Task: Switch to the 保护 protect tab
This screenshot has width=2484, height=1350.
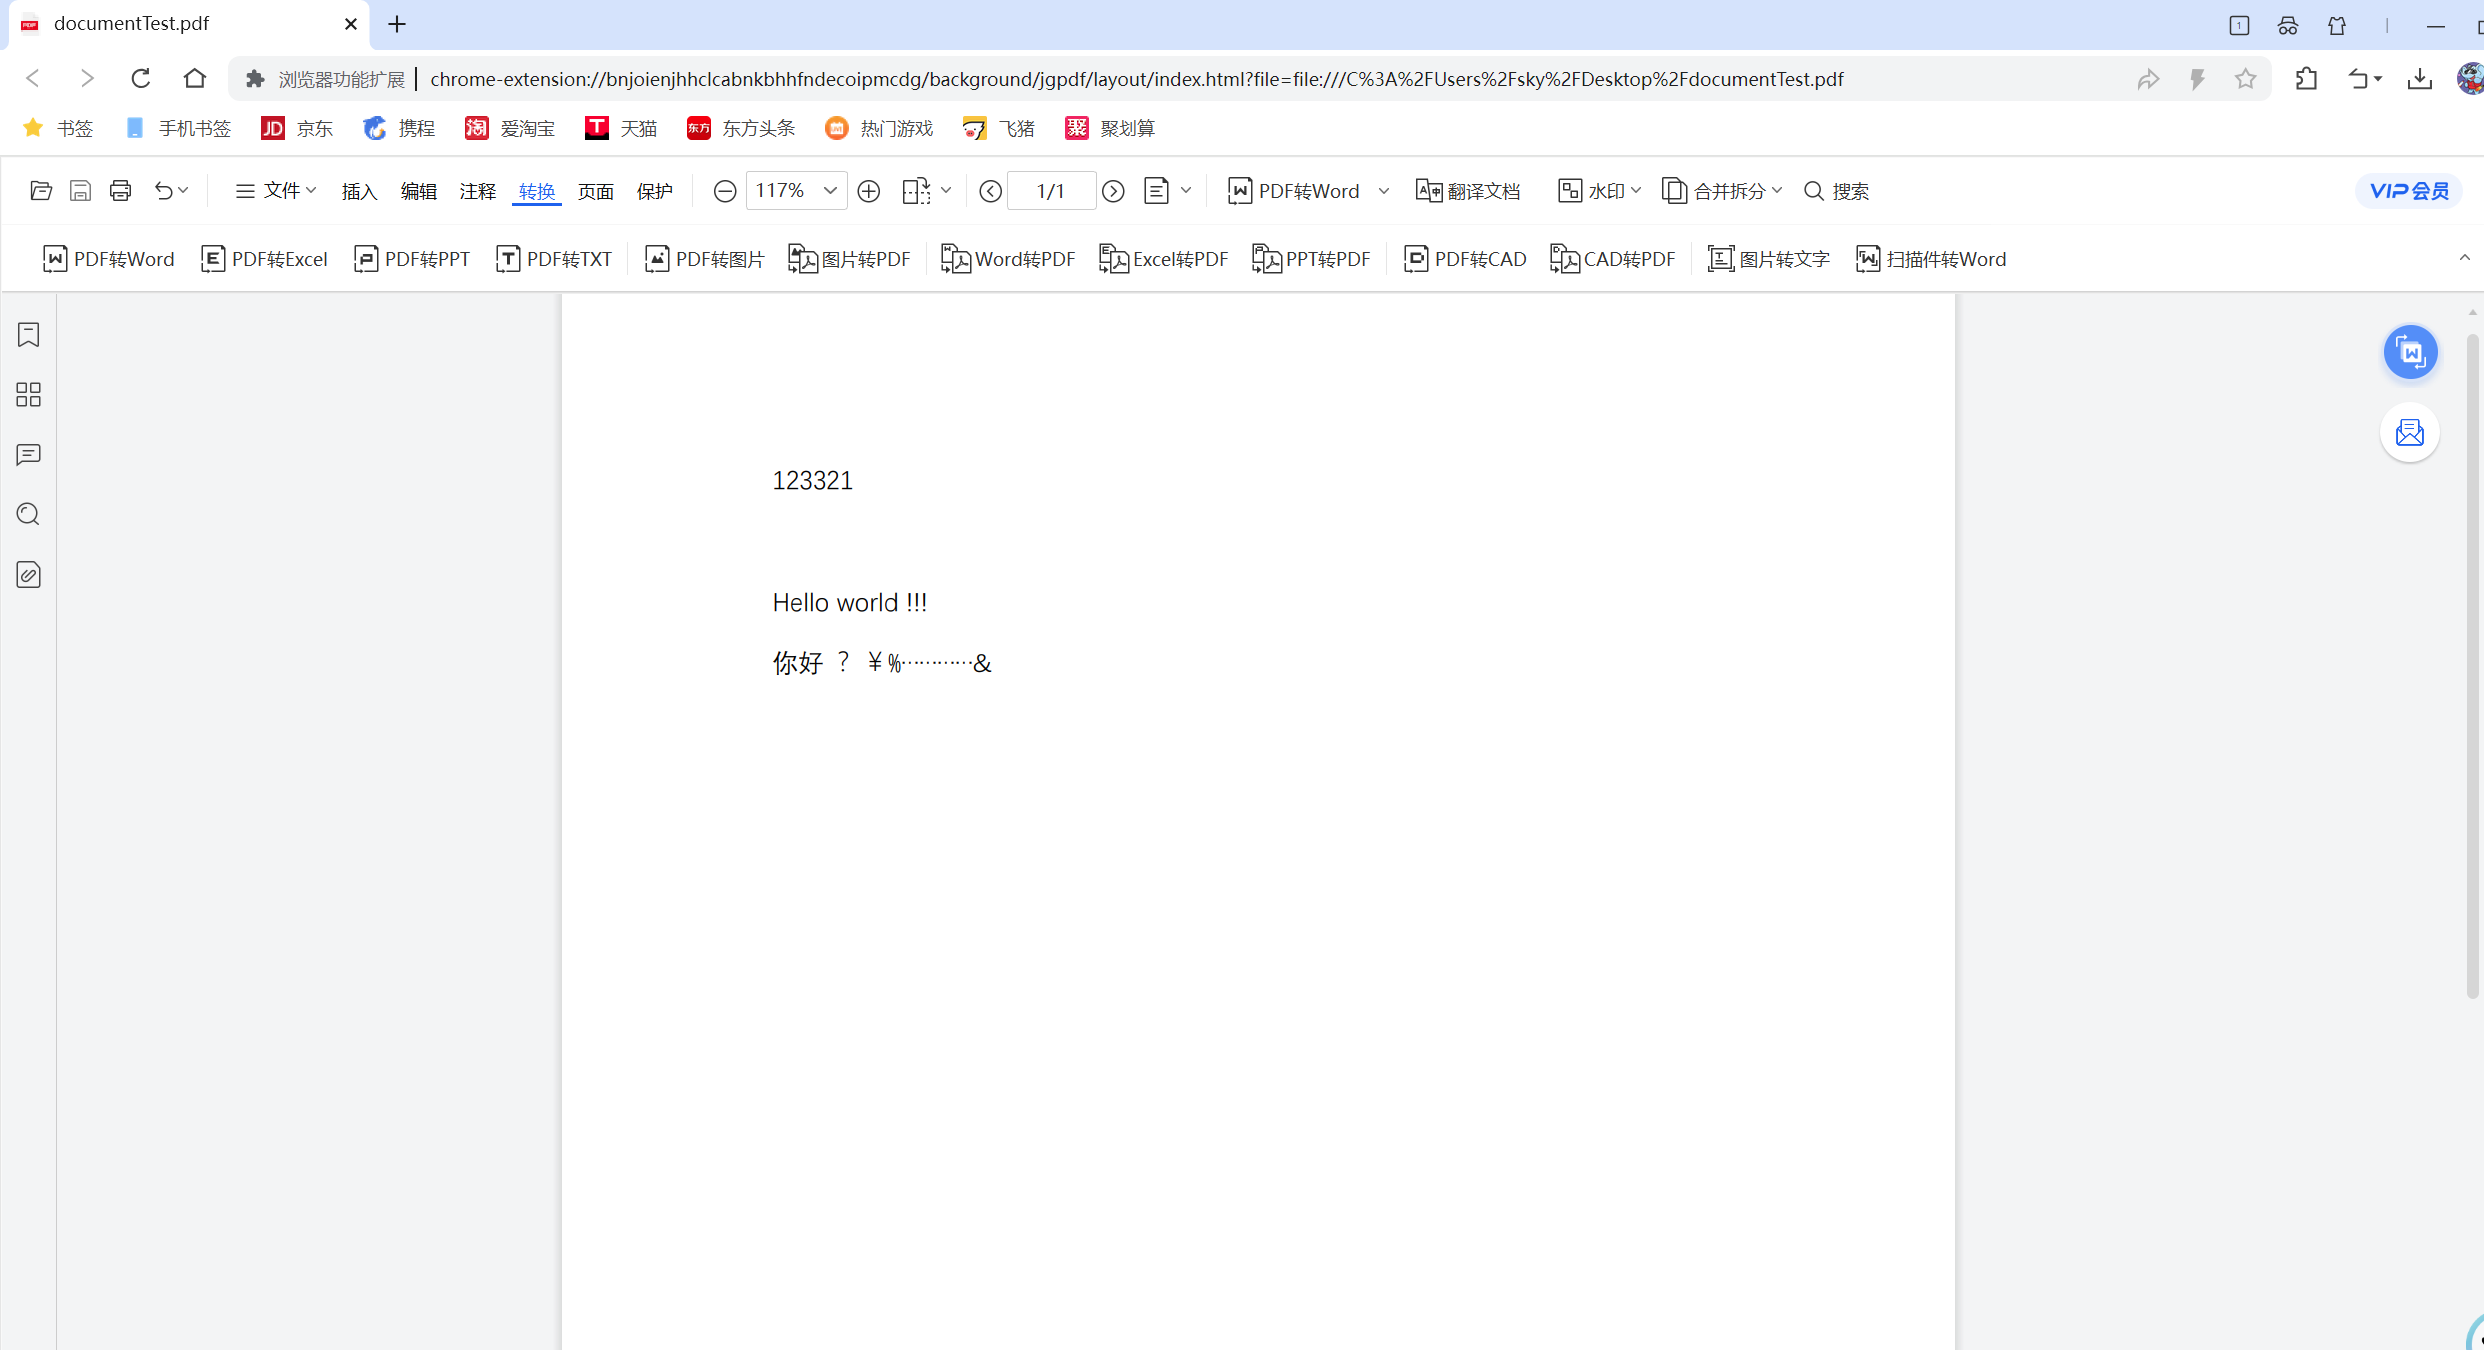Action: (x=655, y=191)
